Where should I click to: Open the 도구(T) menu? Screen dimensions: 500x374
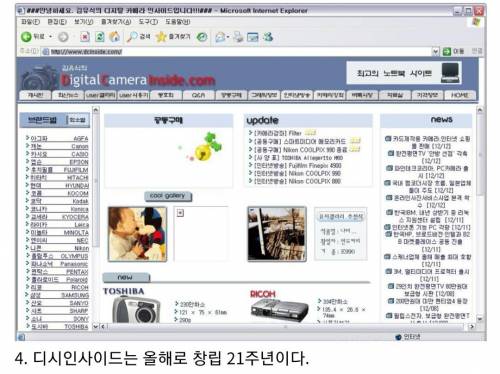tap(148, 22)
